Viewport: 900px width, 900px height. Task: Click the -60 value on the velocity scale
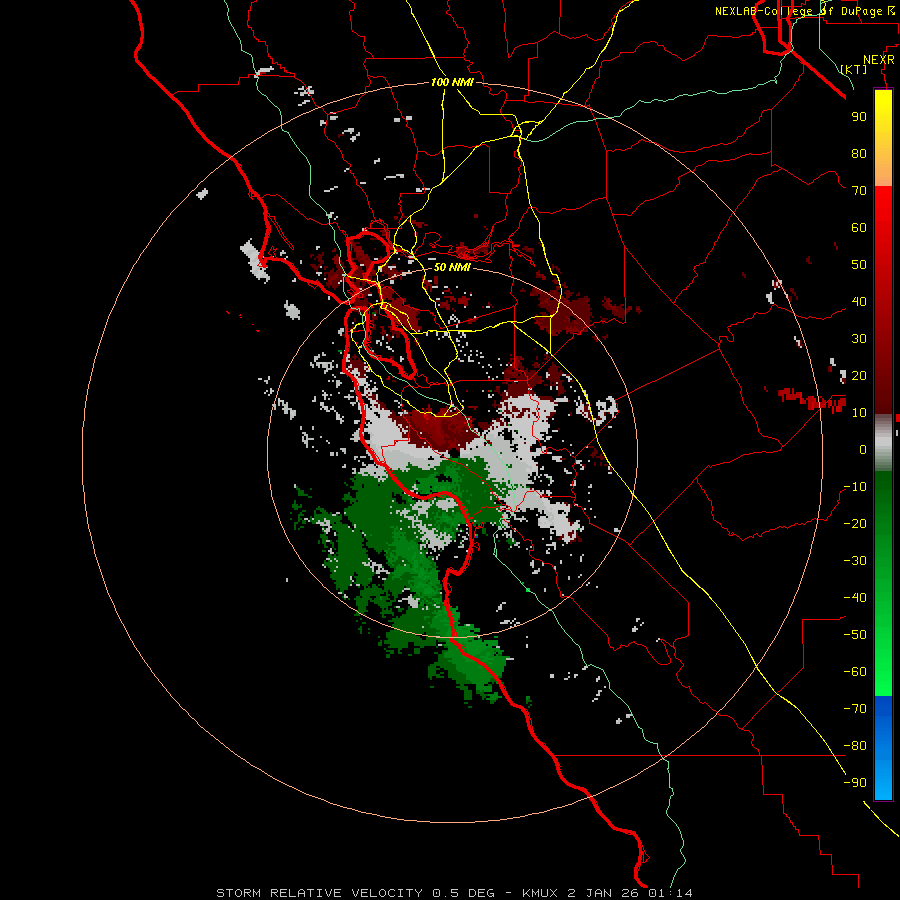coord(855,672)
